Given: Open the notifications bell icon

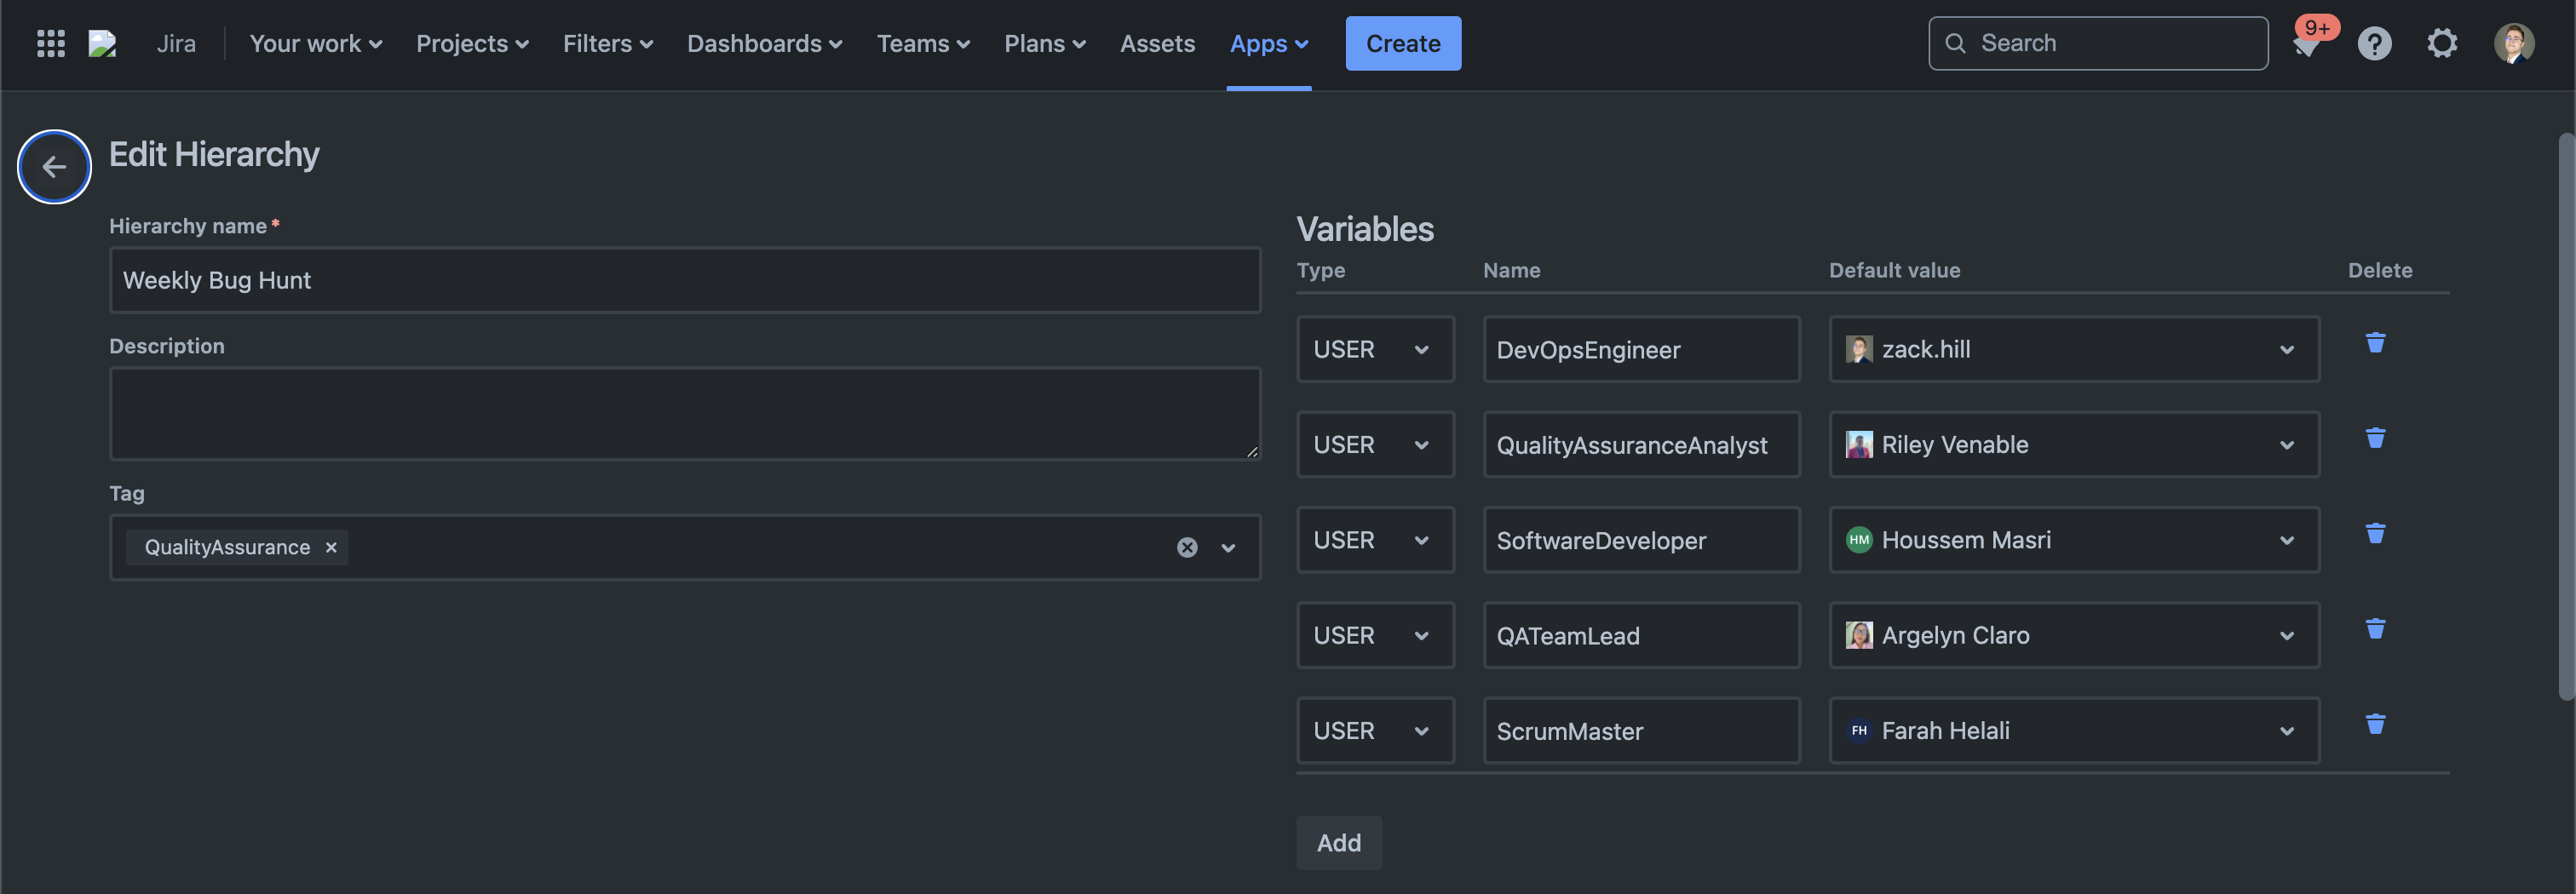Looking at the screenshot, I should (x=2306, y=45).
